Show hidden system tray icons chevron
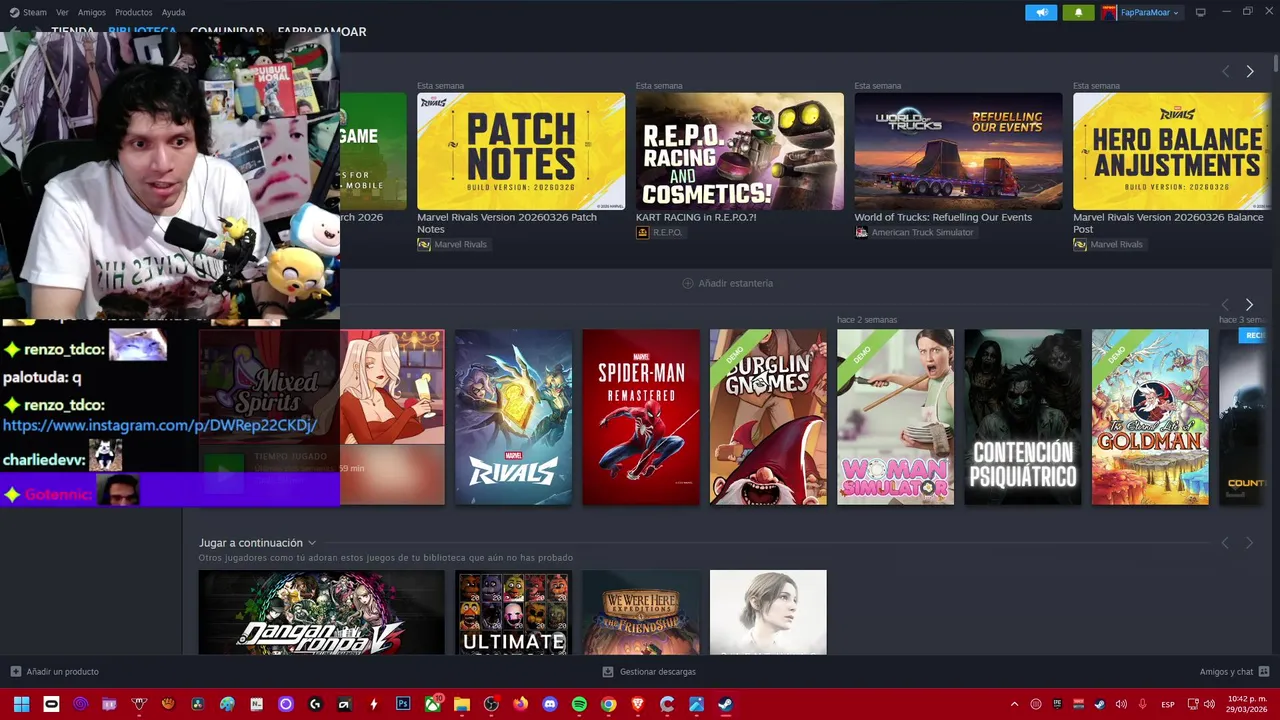Screen dimensions: 1280x720 (1014, 704)
